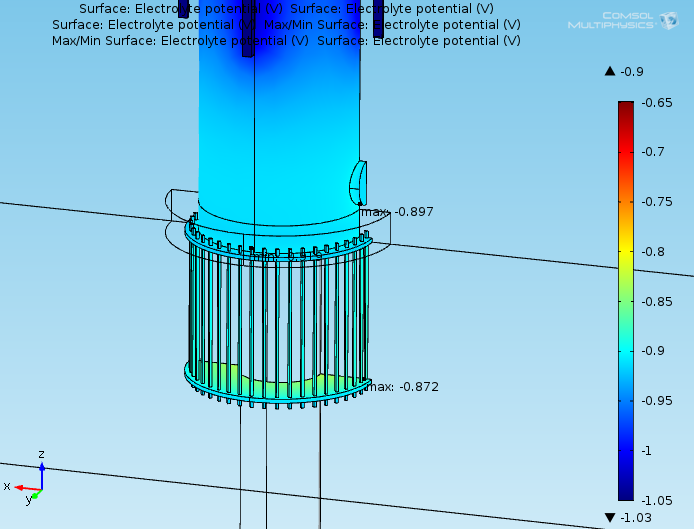Click the downward triangle minimum marker

point(609,517)
